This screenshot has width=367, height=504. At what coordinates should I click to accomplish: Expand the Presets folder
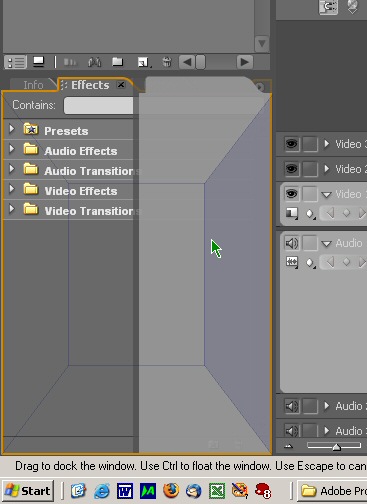12,129
